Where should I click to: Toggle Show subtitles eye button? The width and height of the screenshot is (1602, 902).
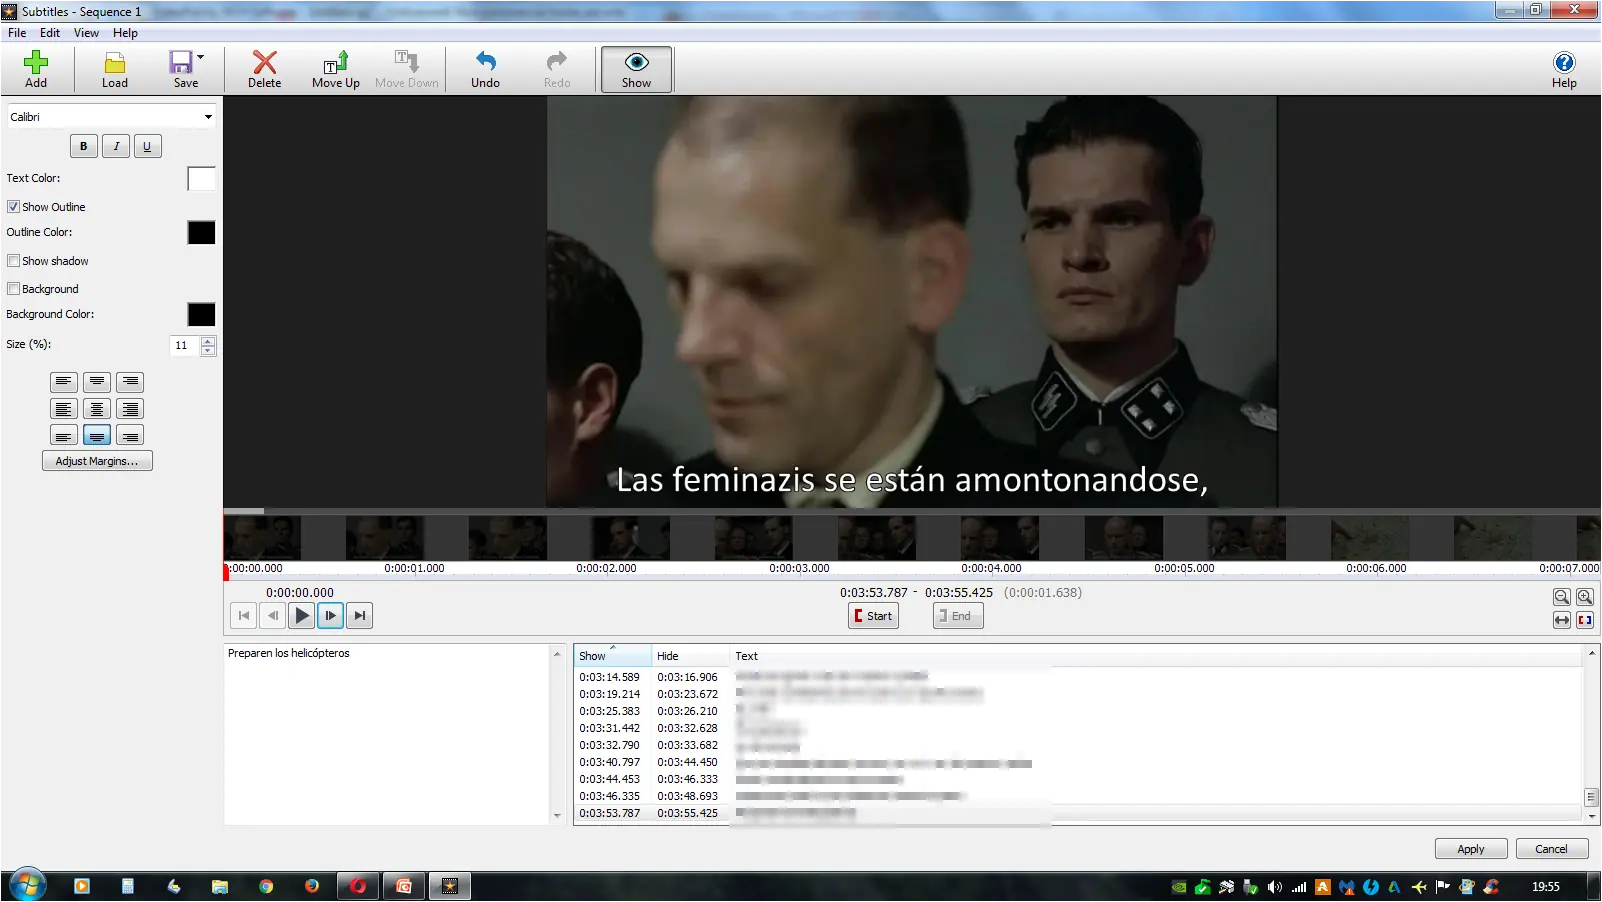pos(636,69)
